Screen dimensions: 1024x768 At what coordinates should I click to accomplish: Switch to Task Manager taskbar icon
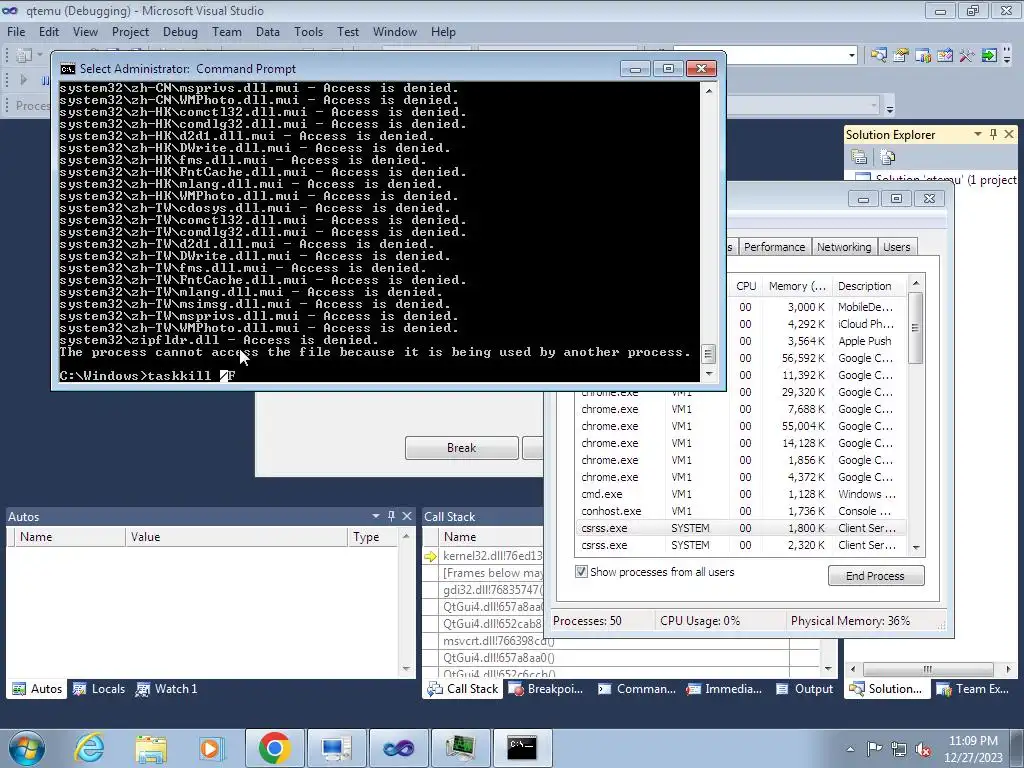click(460, 748)
